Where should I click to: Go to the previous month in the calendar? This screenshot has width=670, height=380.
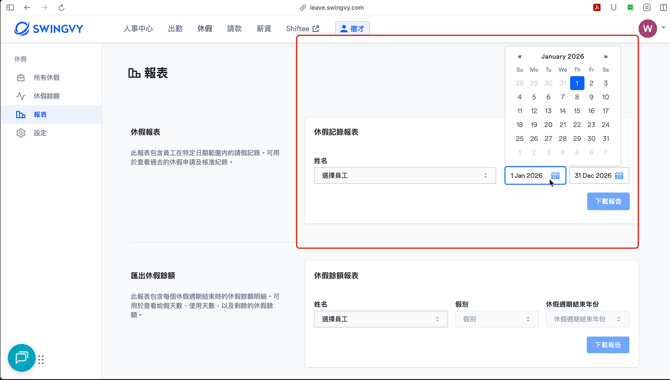point(520,56)
